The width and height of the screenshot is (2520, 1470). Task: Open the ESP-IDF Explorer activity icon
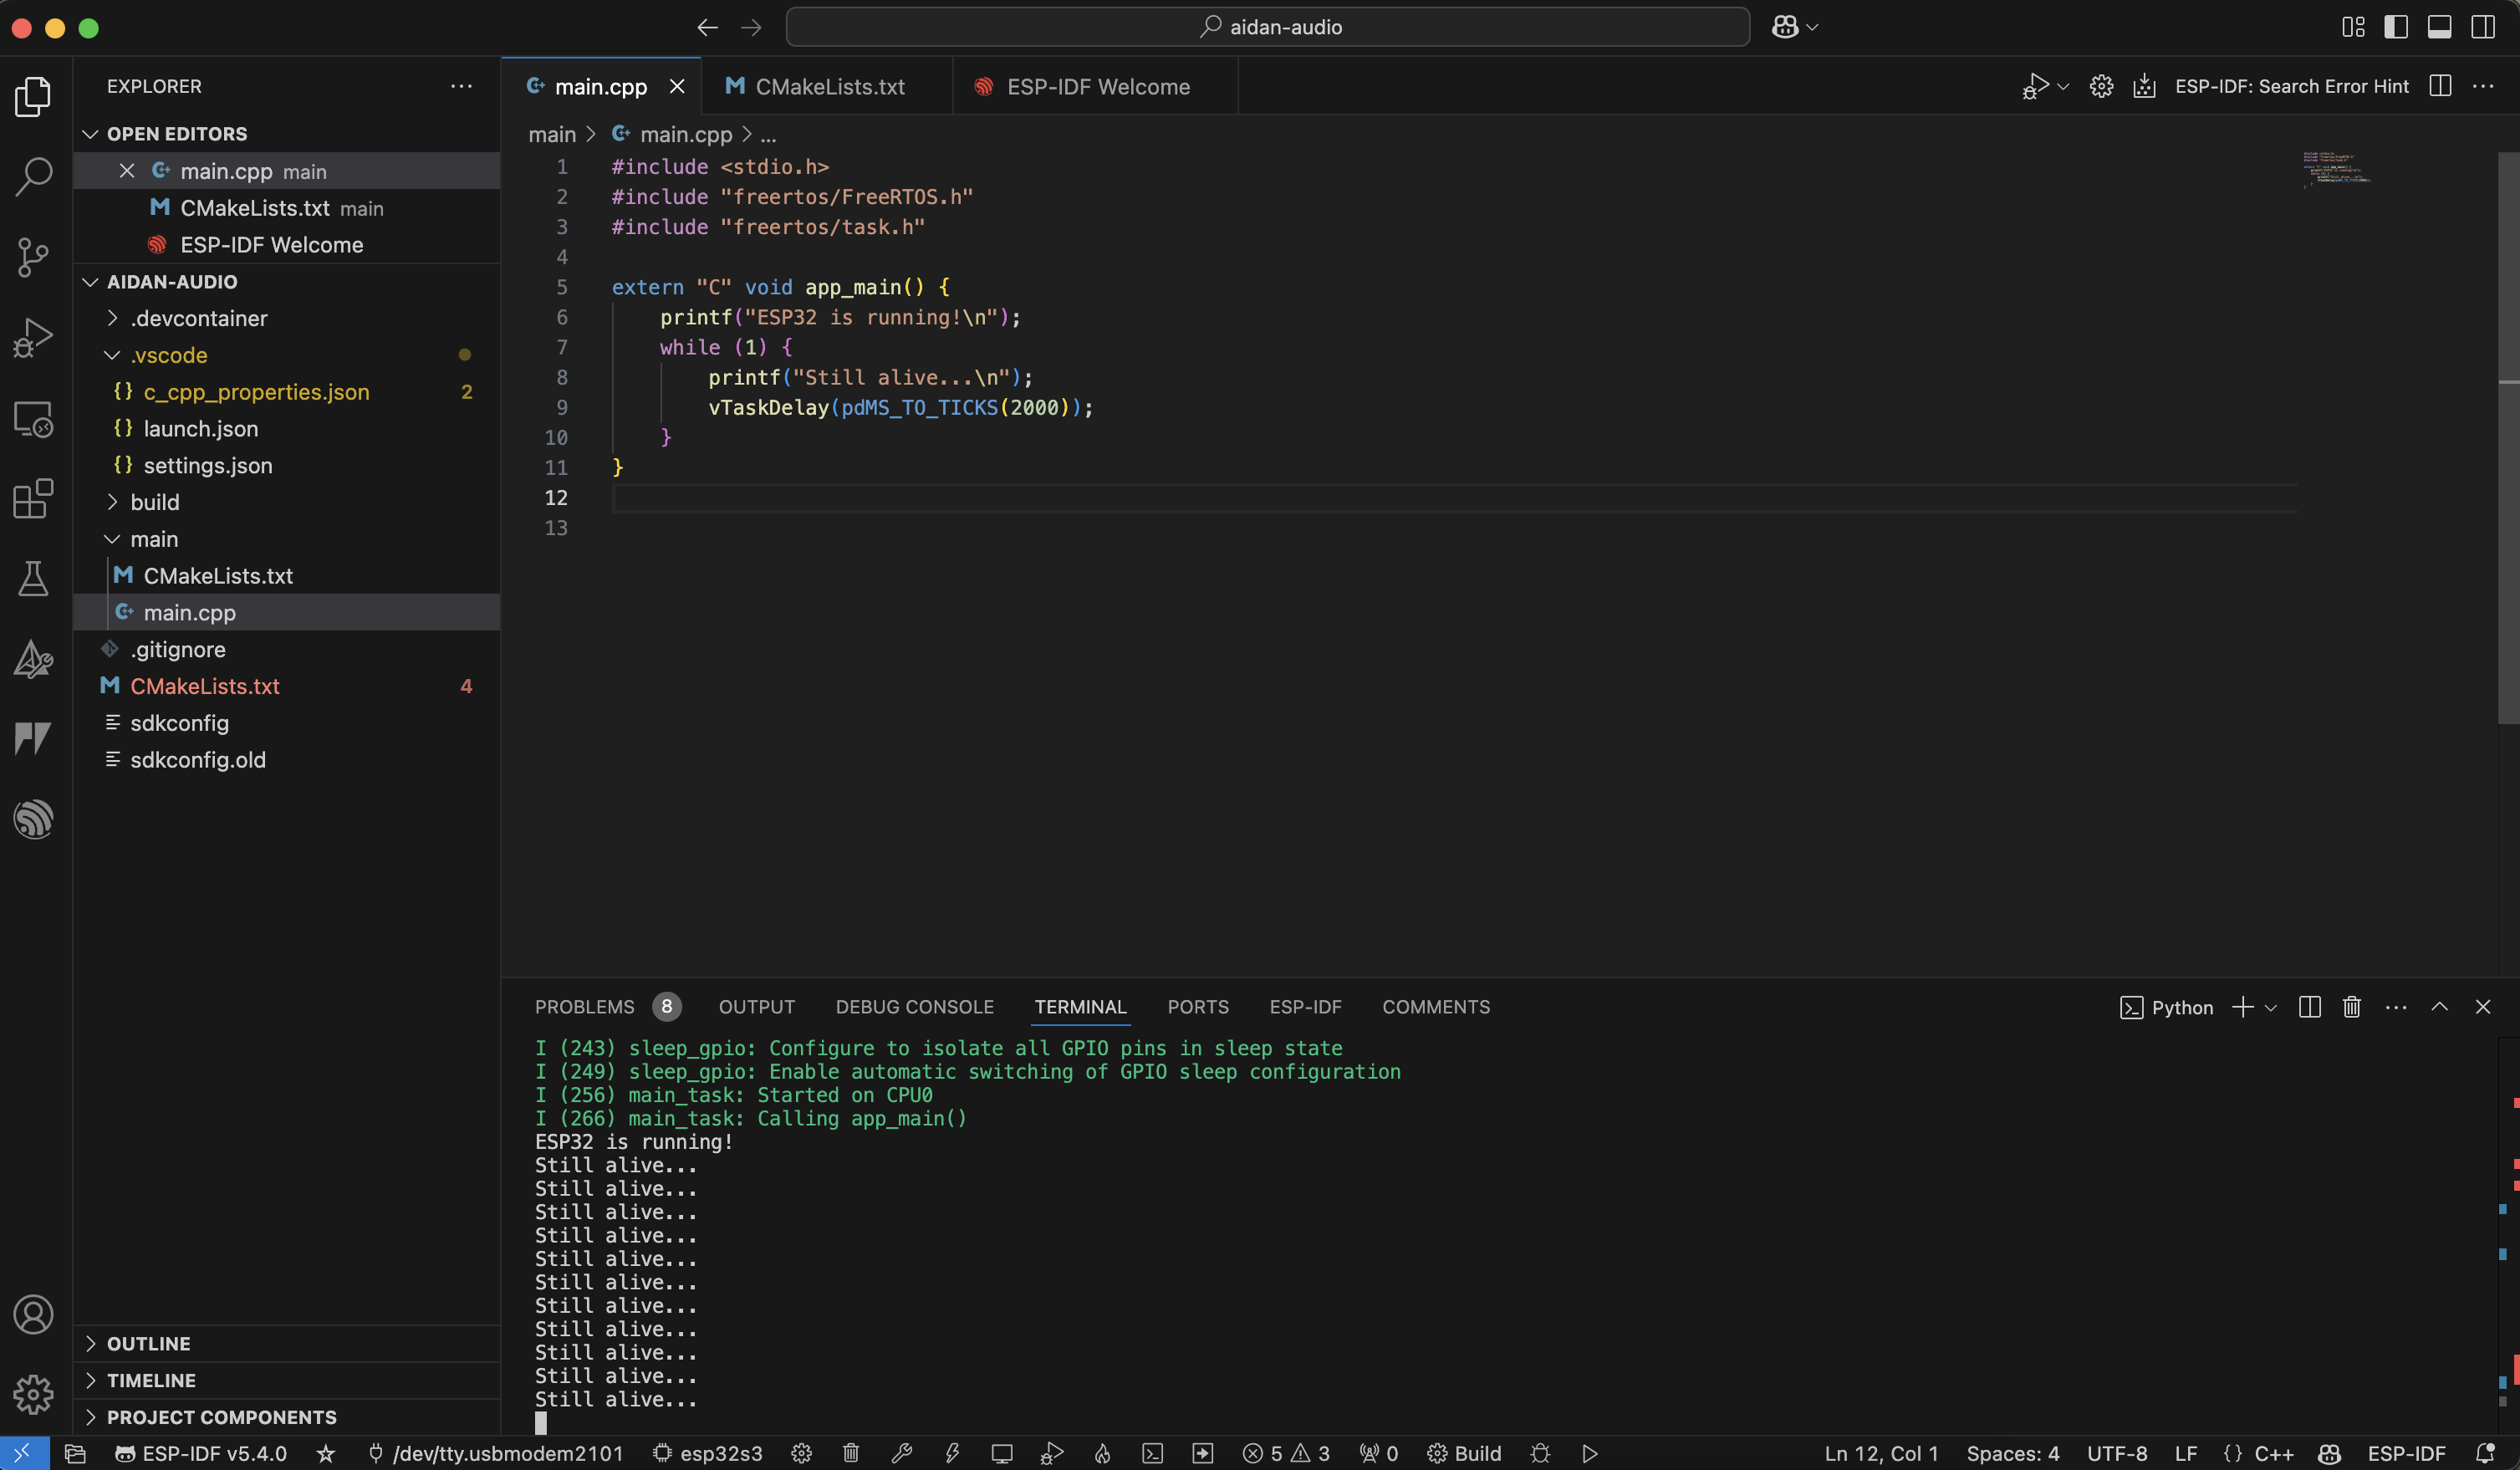click(33, 819)
